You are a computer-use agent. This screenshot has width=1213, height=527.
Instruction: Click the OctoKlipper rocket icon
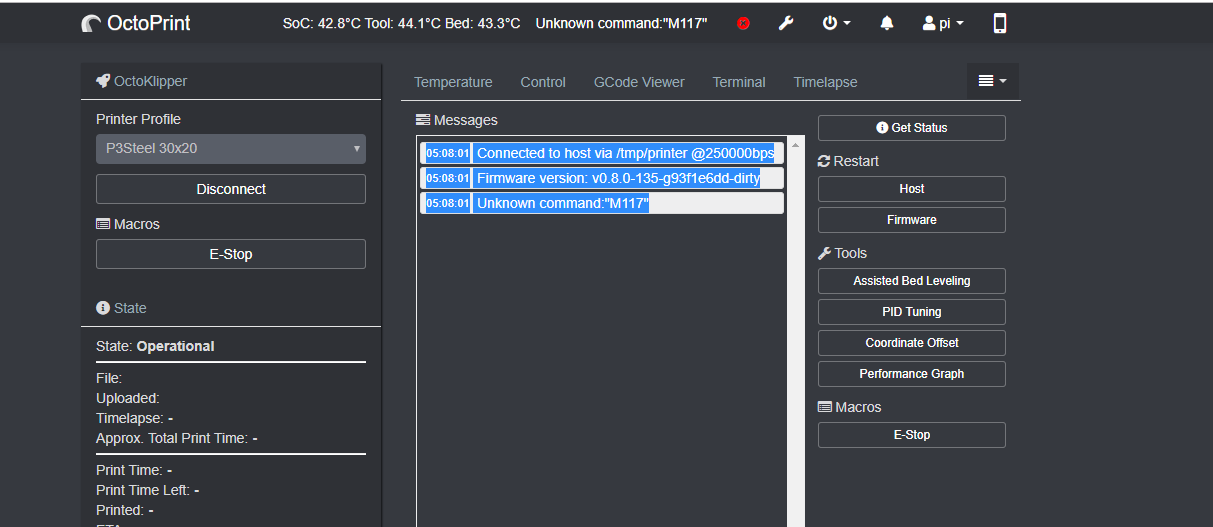[103, 81]
